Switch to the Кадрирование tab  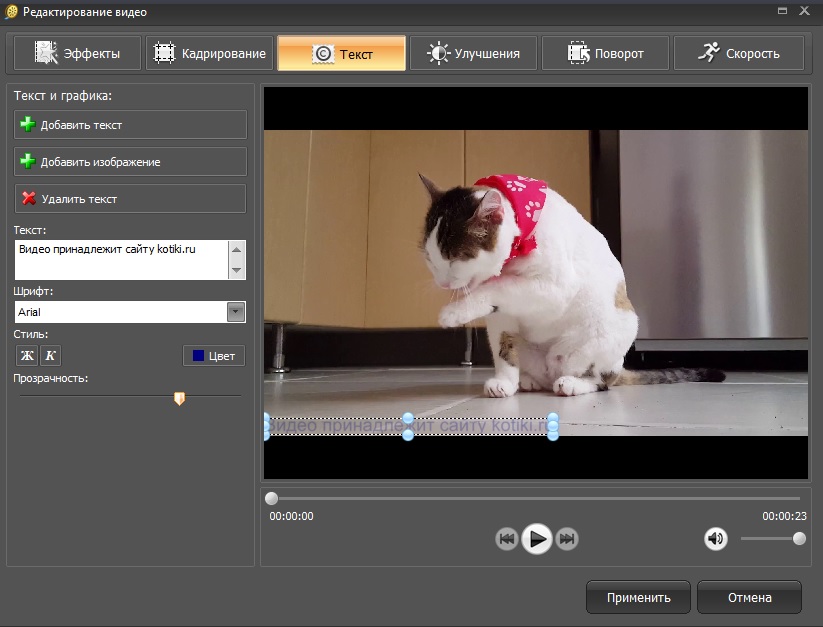[x=209, y=53]
